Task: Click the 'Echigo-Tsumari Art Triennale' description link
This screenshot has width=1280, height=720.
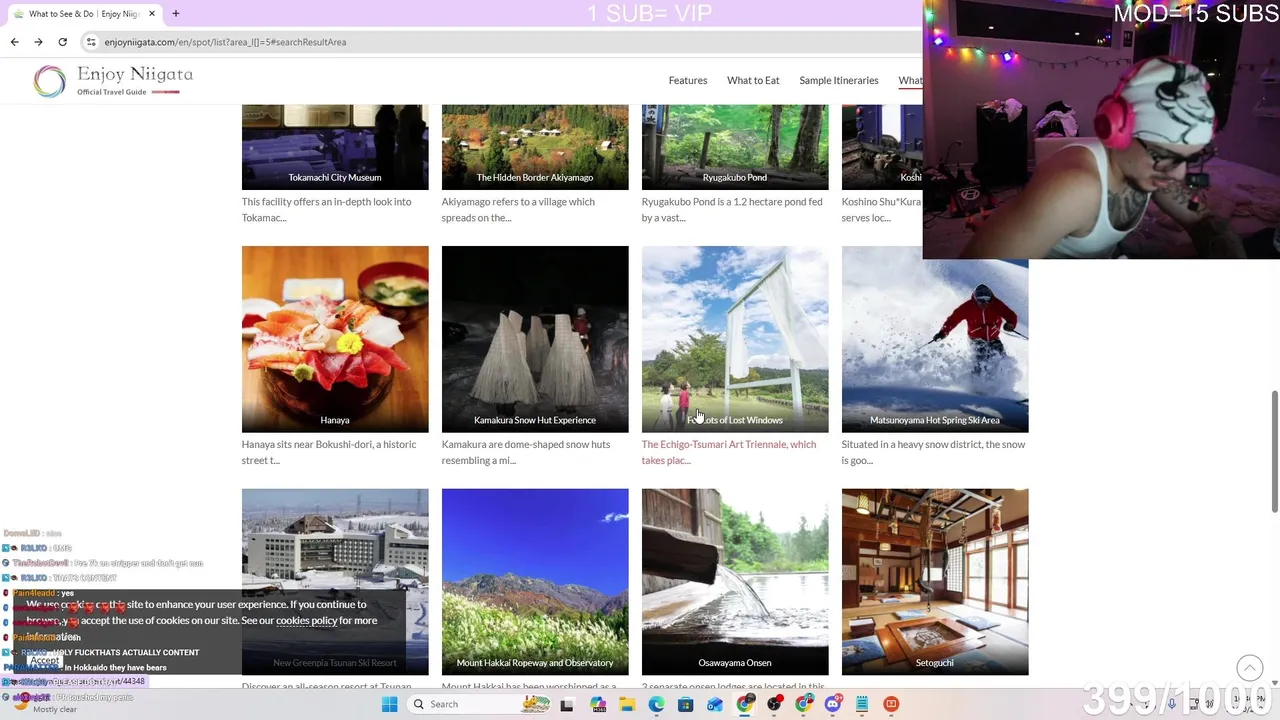Action: click(729, 452)
